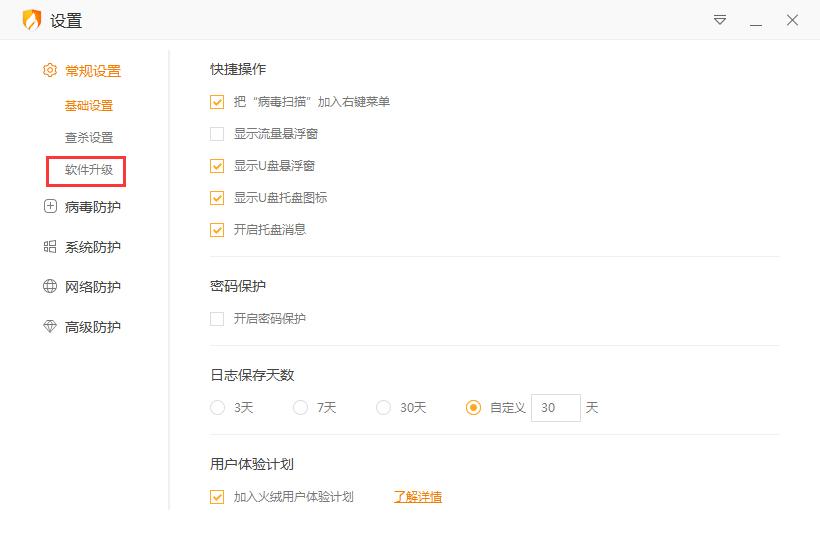Select the 7天 log retention option

301,408
